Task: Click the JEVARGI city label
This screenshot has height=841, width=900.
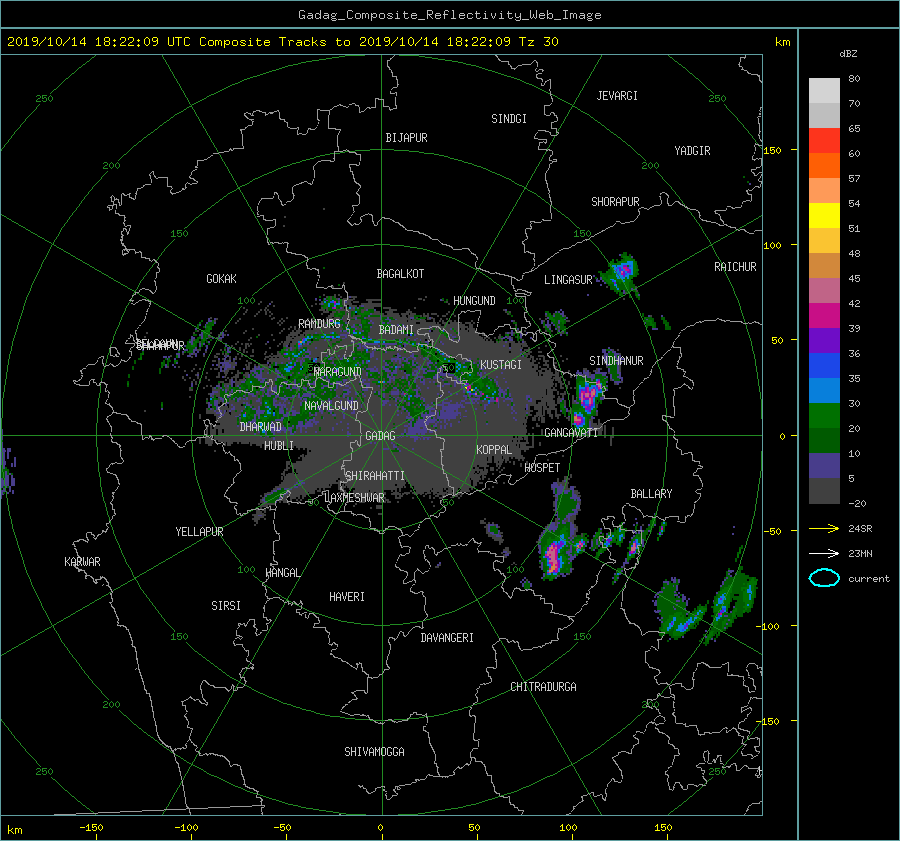Action: click(617, 96)
